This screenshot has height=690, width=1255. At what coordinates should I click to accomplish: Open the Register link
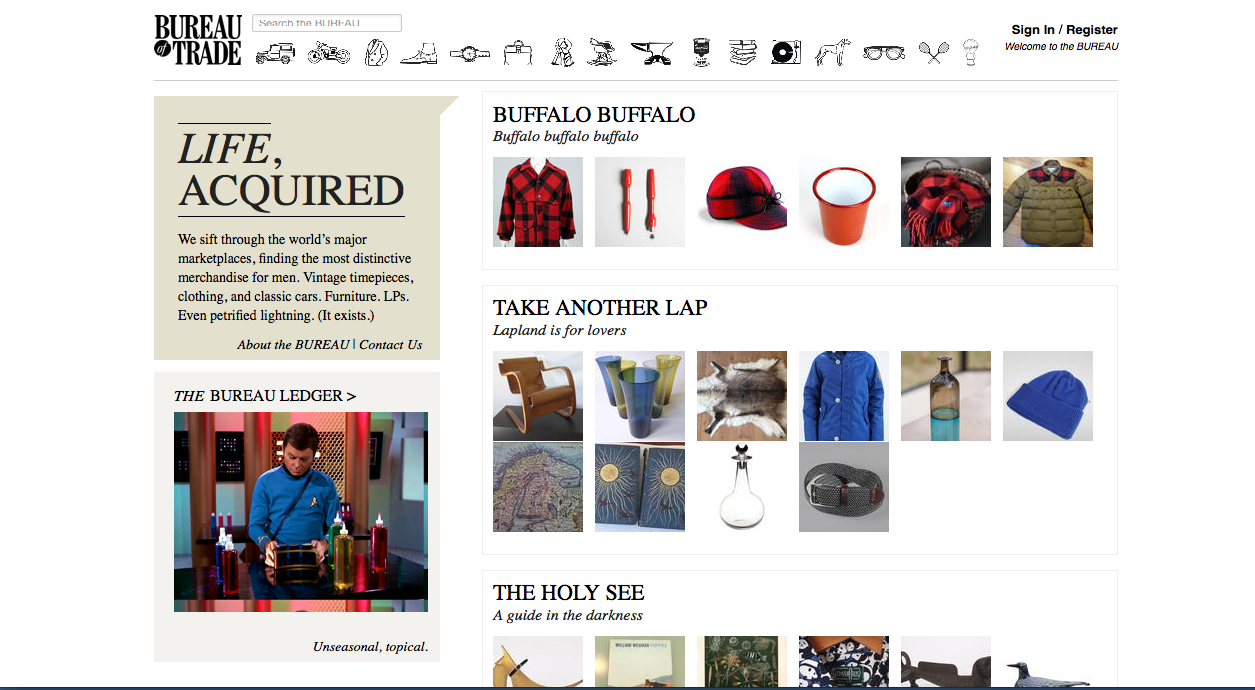(x=1092, y=30)
